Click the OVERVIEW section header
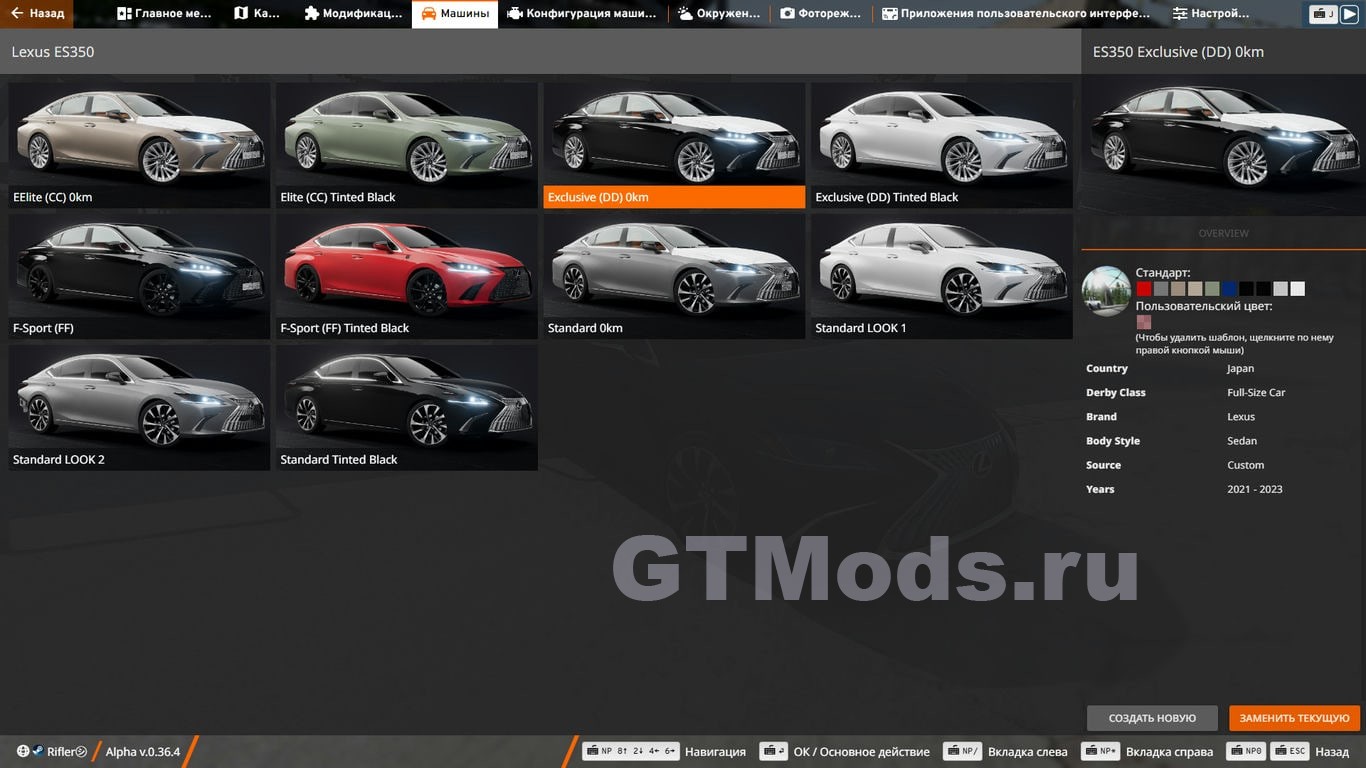This screenshot has height=768, width=1366. [1223, 233]
